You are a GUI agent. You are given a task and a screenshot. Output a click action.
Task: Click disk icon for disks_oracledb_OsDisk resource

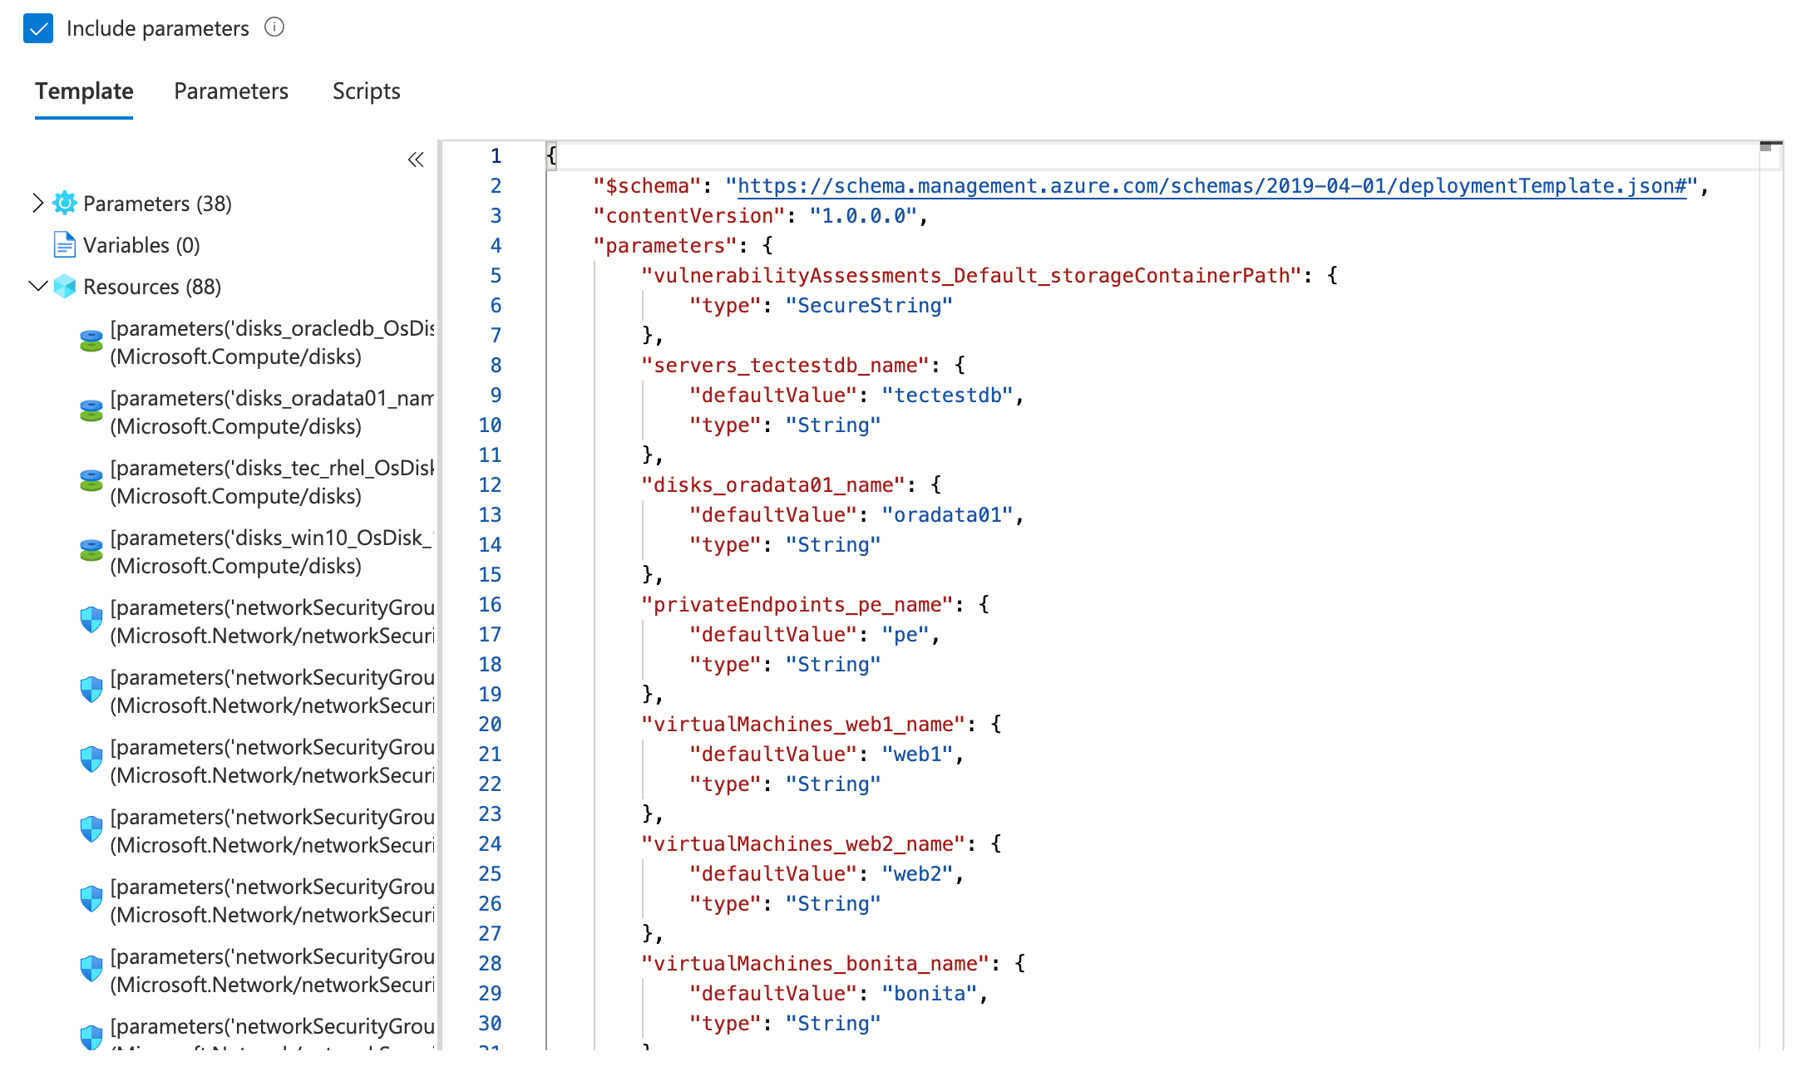pos(91,342)
